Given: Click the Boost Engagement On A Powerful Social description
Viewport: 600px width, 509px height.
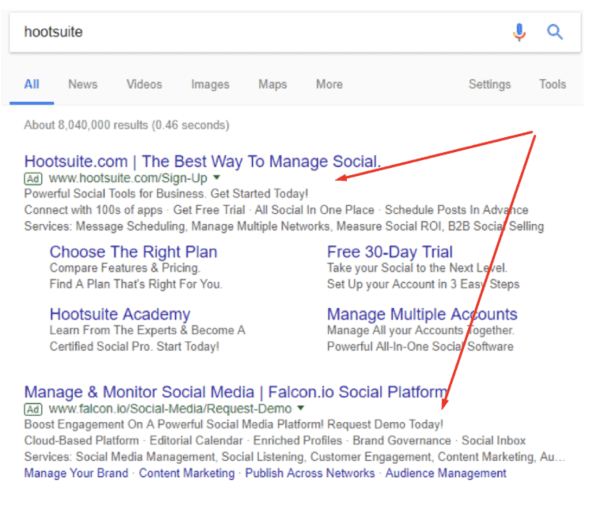Looking at the screenshot, I should click(x=234, y=424).
